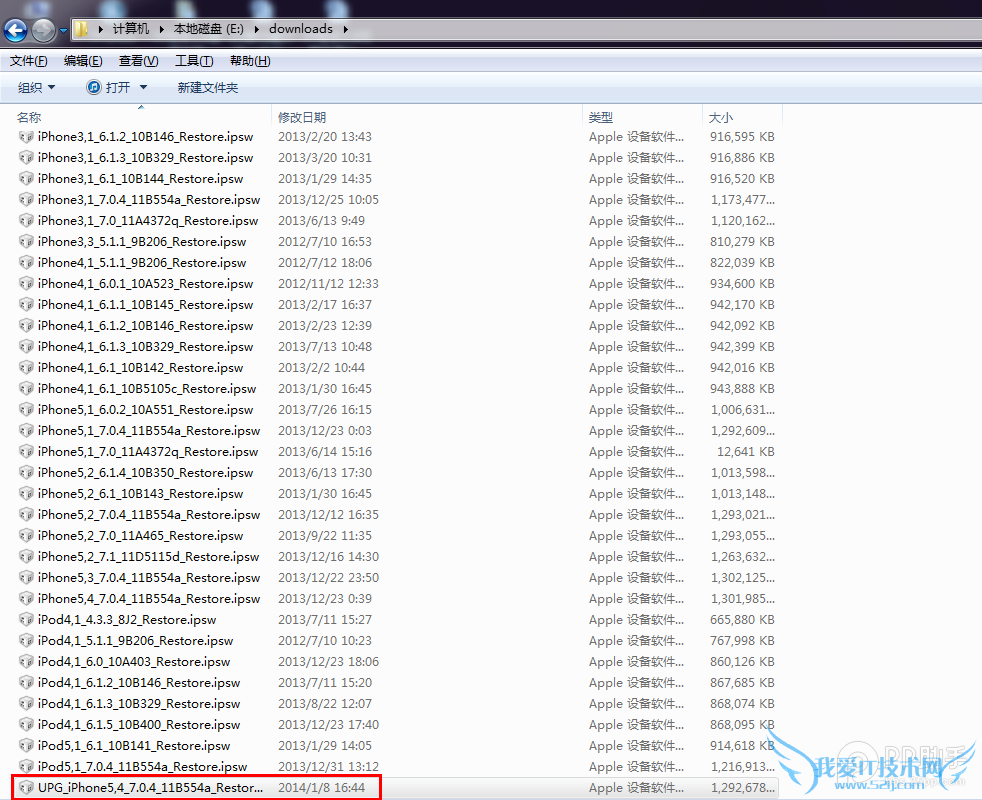Screen dimensions: 982x800
Task: Click file name iPod4,1_6.1.3_10B329_Restore.ipsw
Action: 139,704
